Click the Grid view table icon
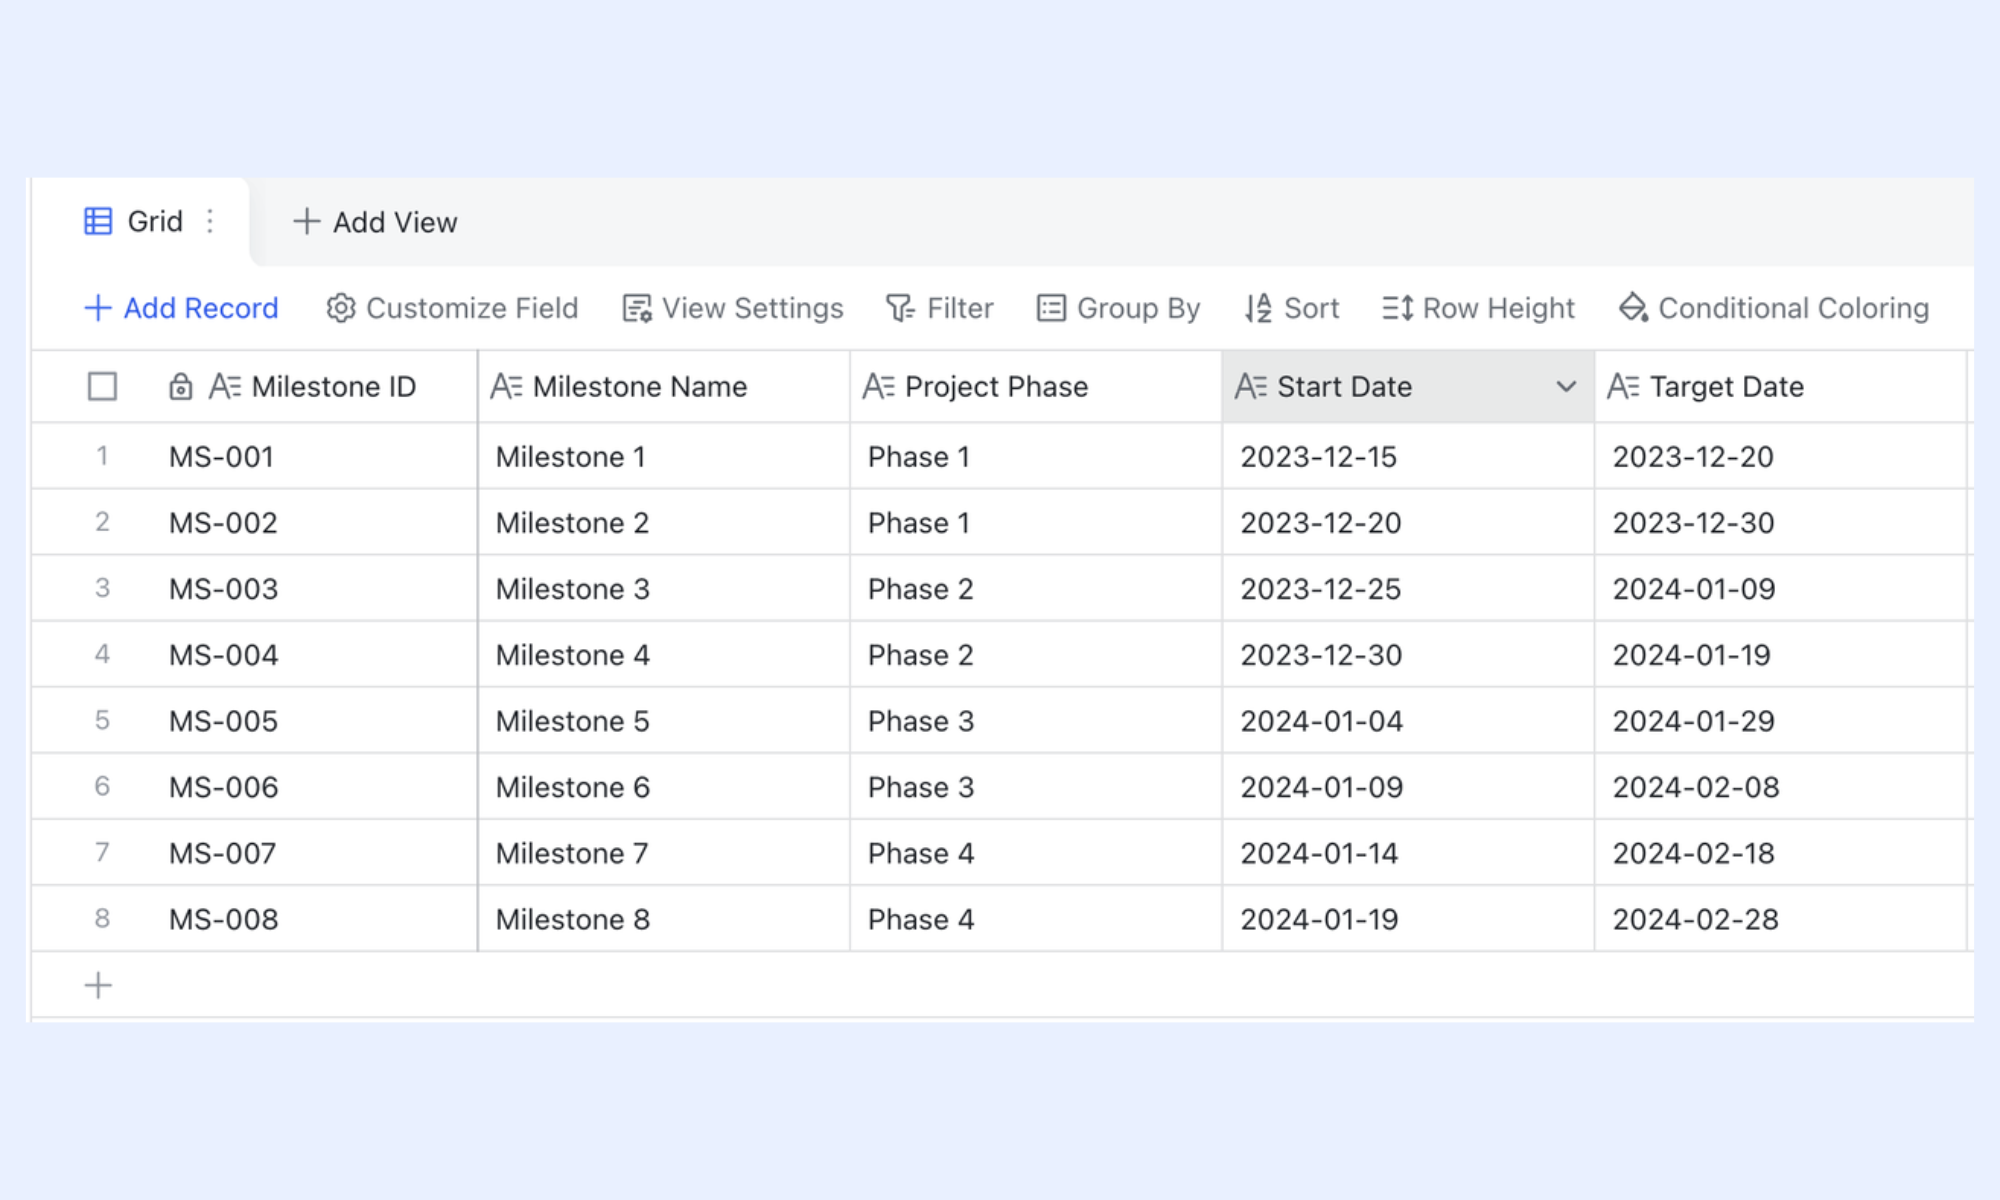Screen dimensions: 2000x1200 coord(98,221)
